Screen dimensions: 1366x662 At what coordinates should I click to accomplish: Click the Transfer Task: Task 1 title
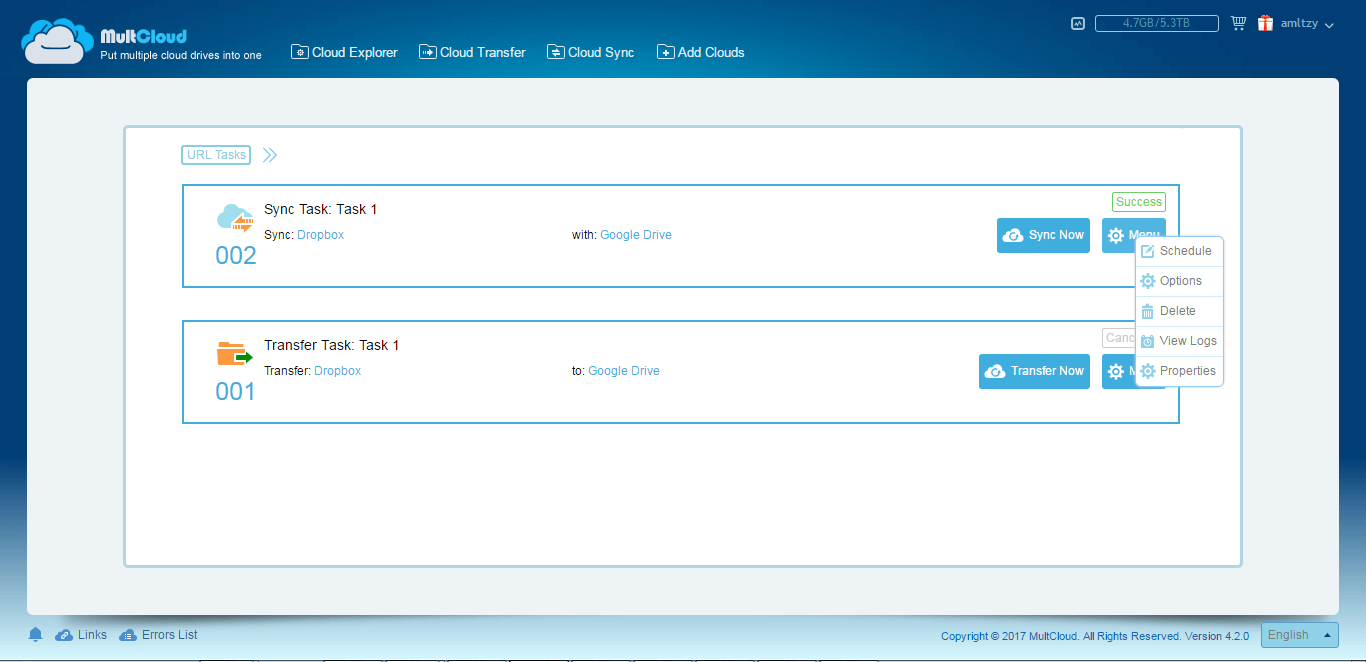(x=331, y=345)
